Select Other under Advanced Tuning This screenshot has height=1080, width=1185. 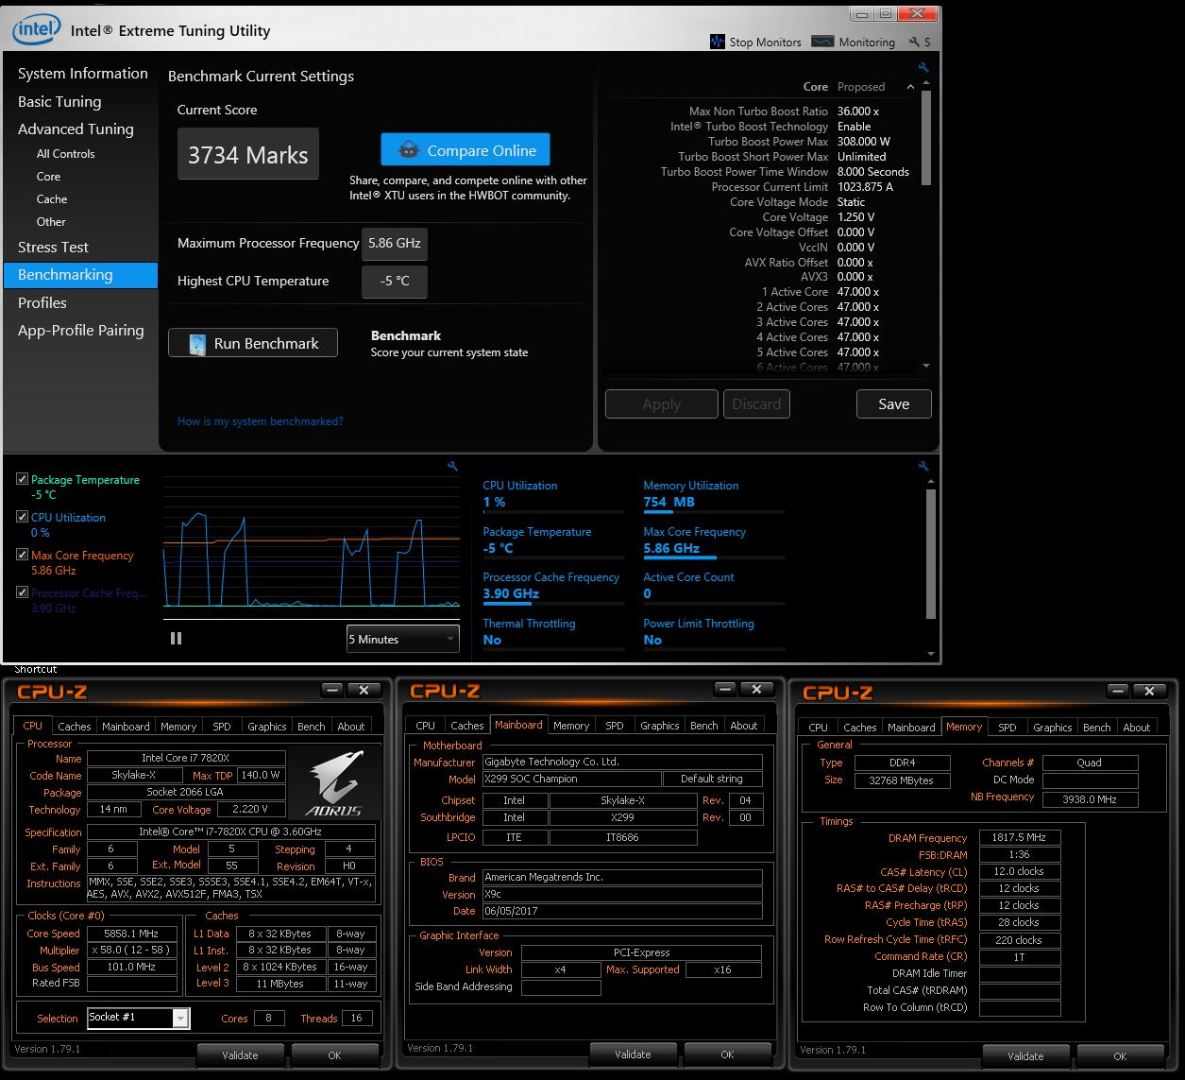point(51,221)
